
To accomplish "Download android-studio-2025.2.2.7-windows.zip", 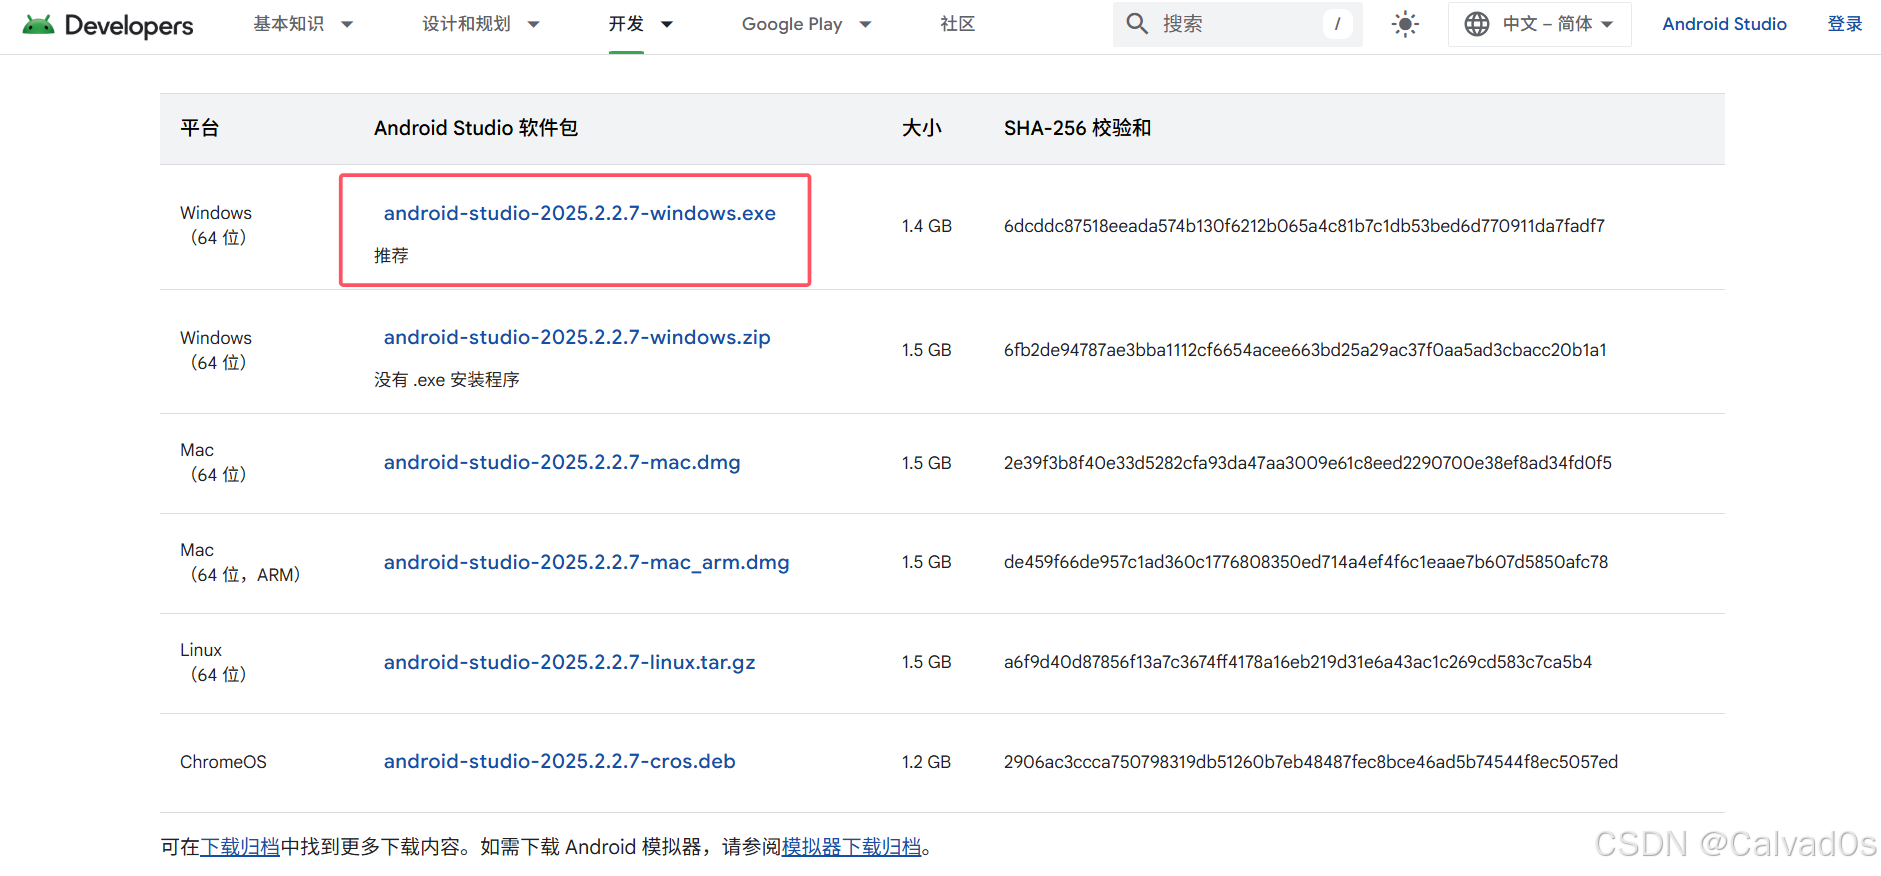I will (x=577, y=337).
